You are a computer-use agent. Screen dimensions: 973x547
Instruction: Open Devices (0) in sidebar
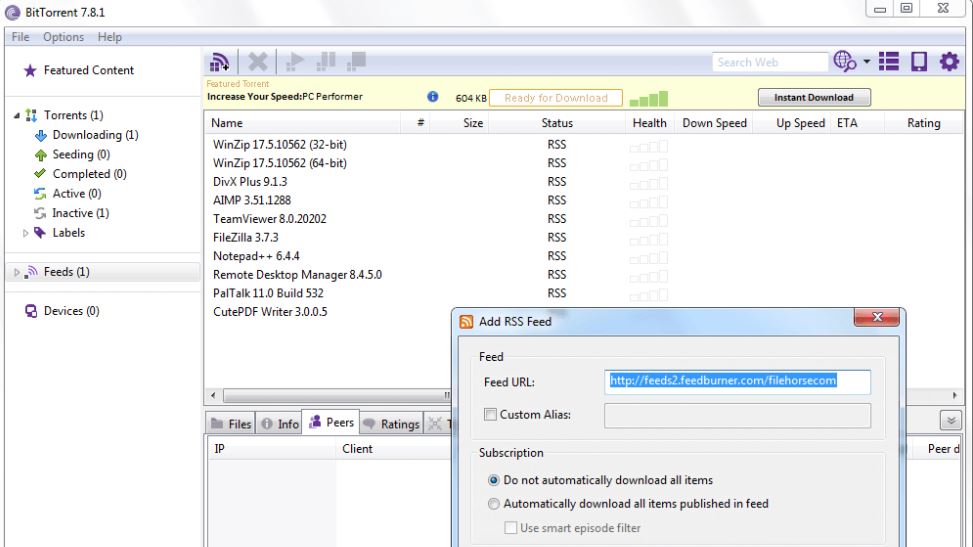tap(30, 311)
